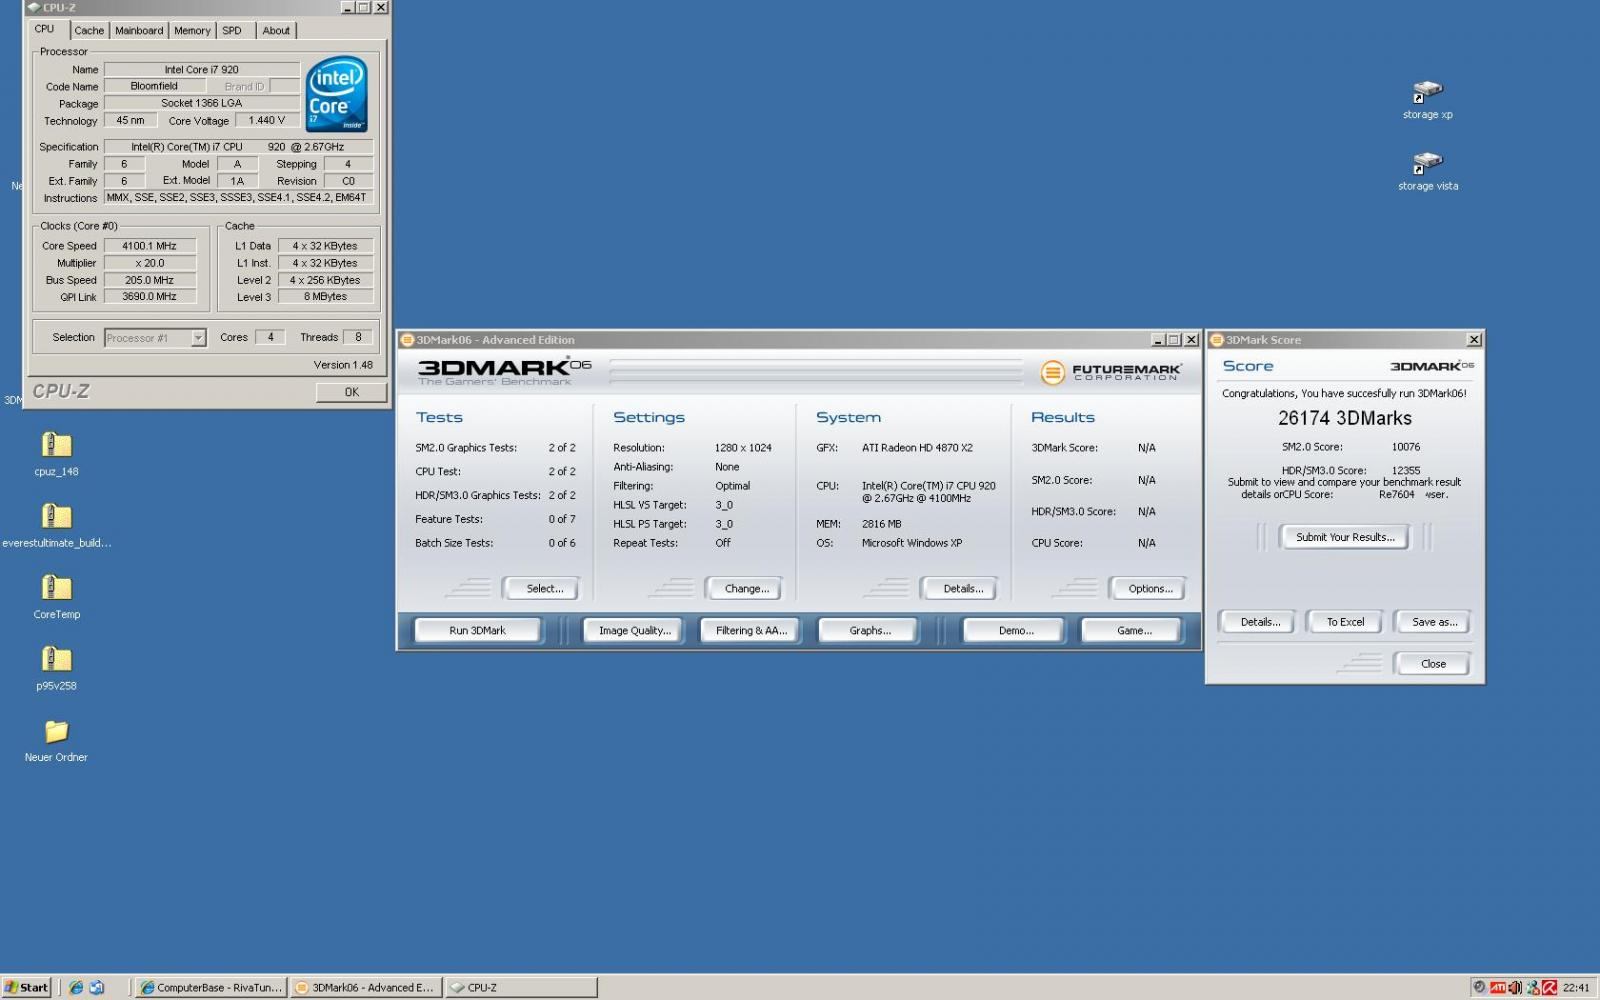The image size is (1600, 1000).
Task: Click the Cores count field showing 4
Action: (x=270, y=338)
